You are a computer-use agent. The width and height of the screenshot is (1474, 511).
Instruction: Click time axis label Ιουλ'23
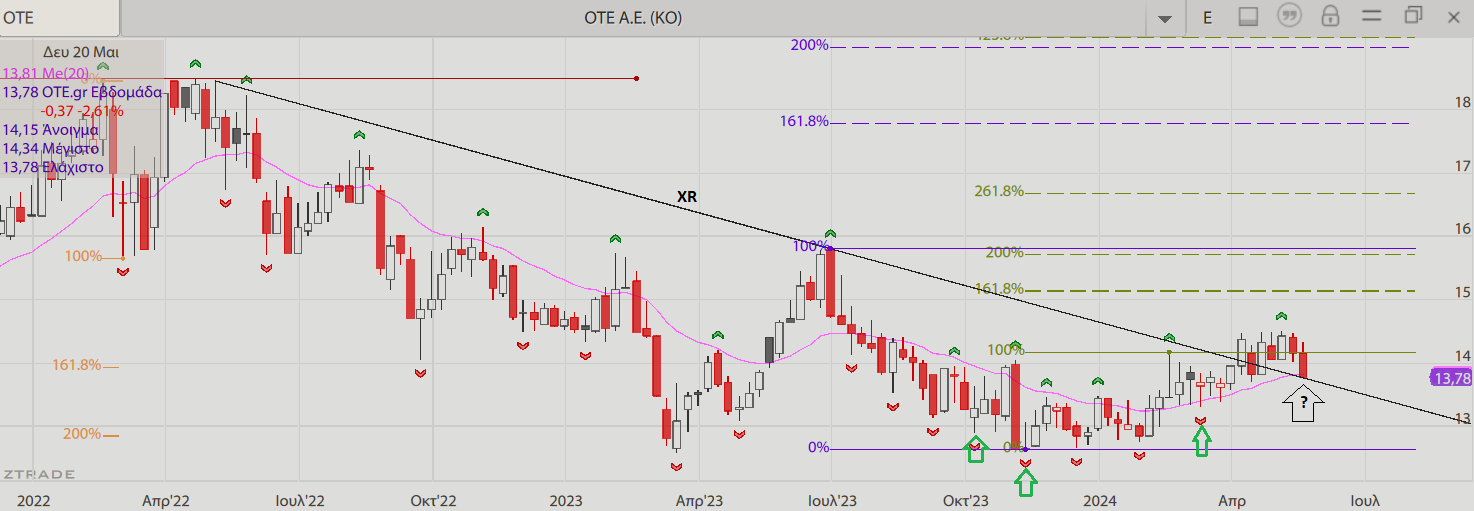tap(833, 499)
